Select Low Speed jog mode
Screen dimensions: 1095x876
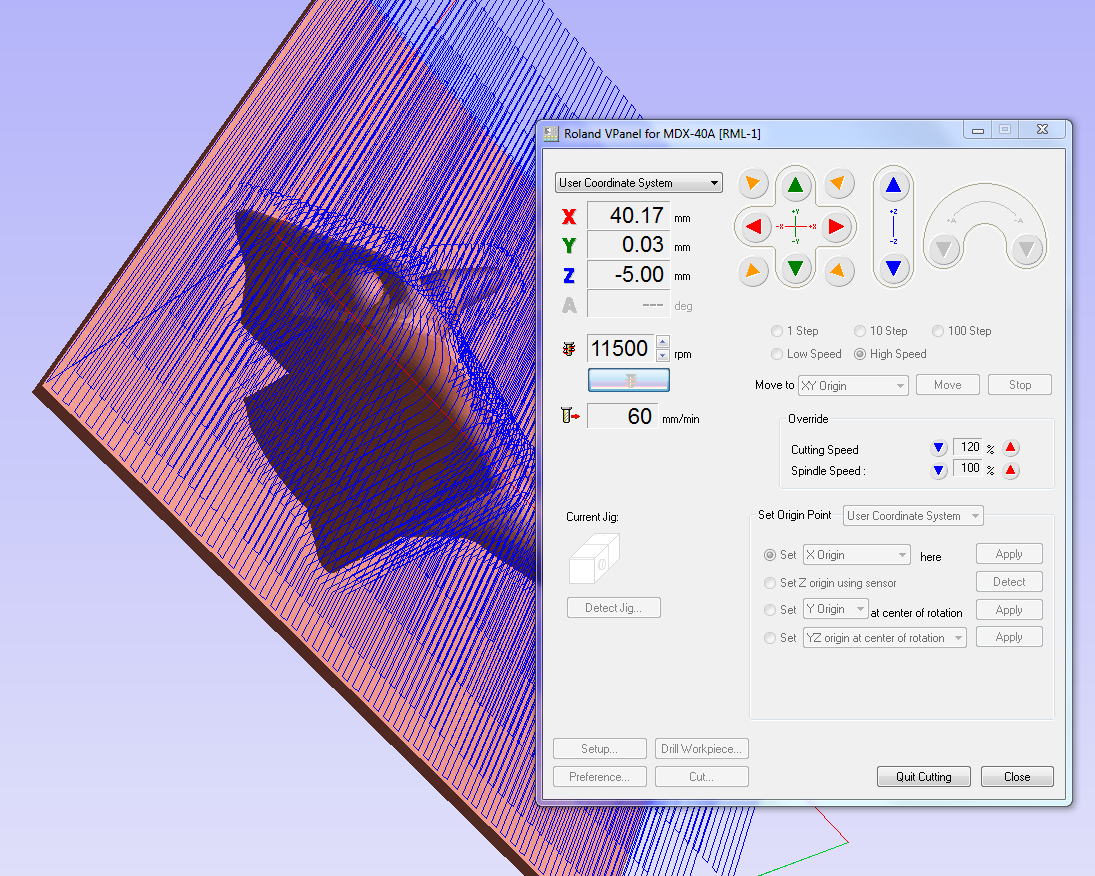tap(807, 354)
